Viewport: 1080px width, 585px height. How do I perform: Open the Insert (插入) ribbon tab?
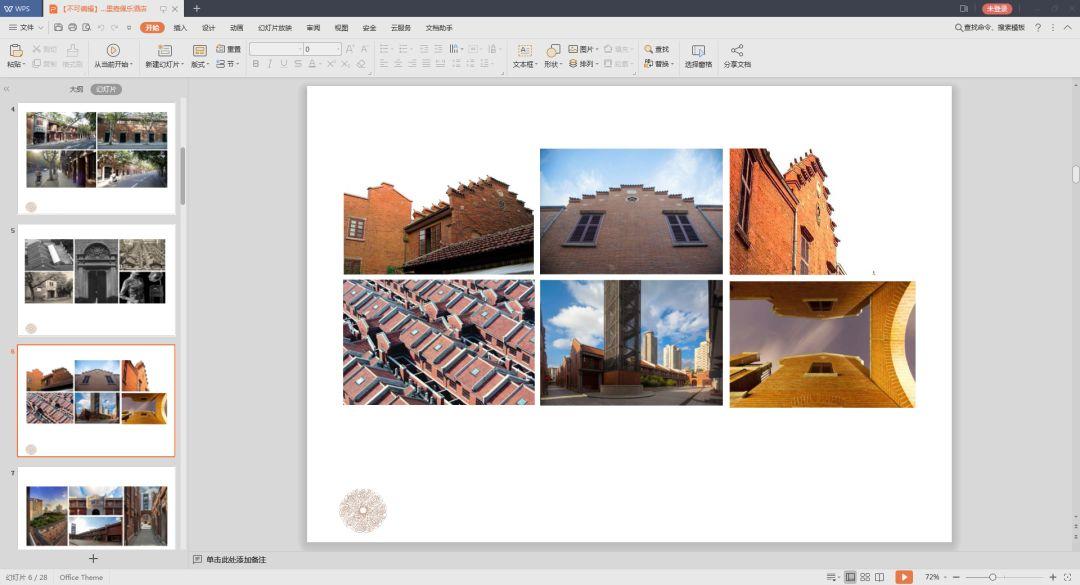click(x=180, y=28)
